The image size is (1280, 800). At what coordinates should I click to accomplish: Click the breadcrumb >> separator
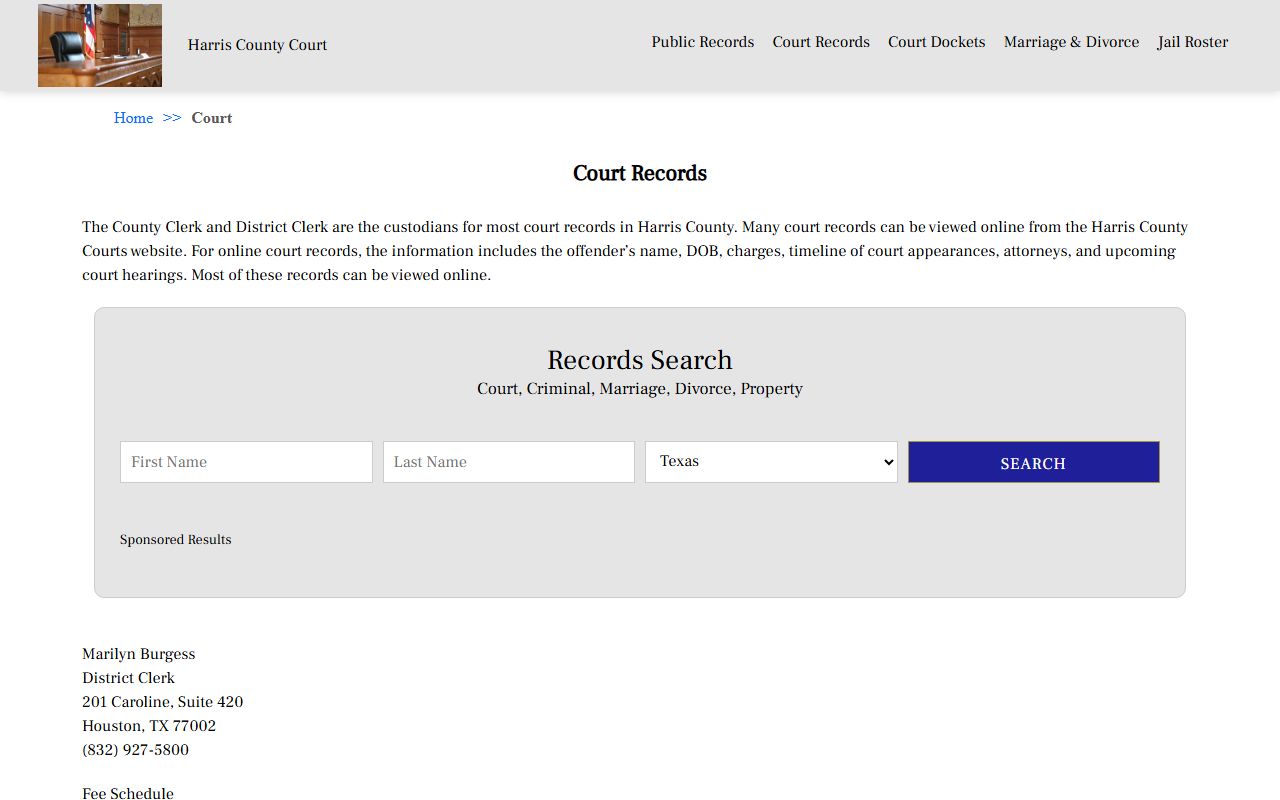(x=172, y=118)
